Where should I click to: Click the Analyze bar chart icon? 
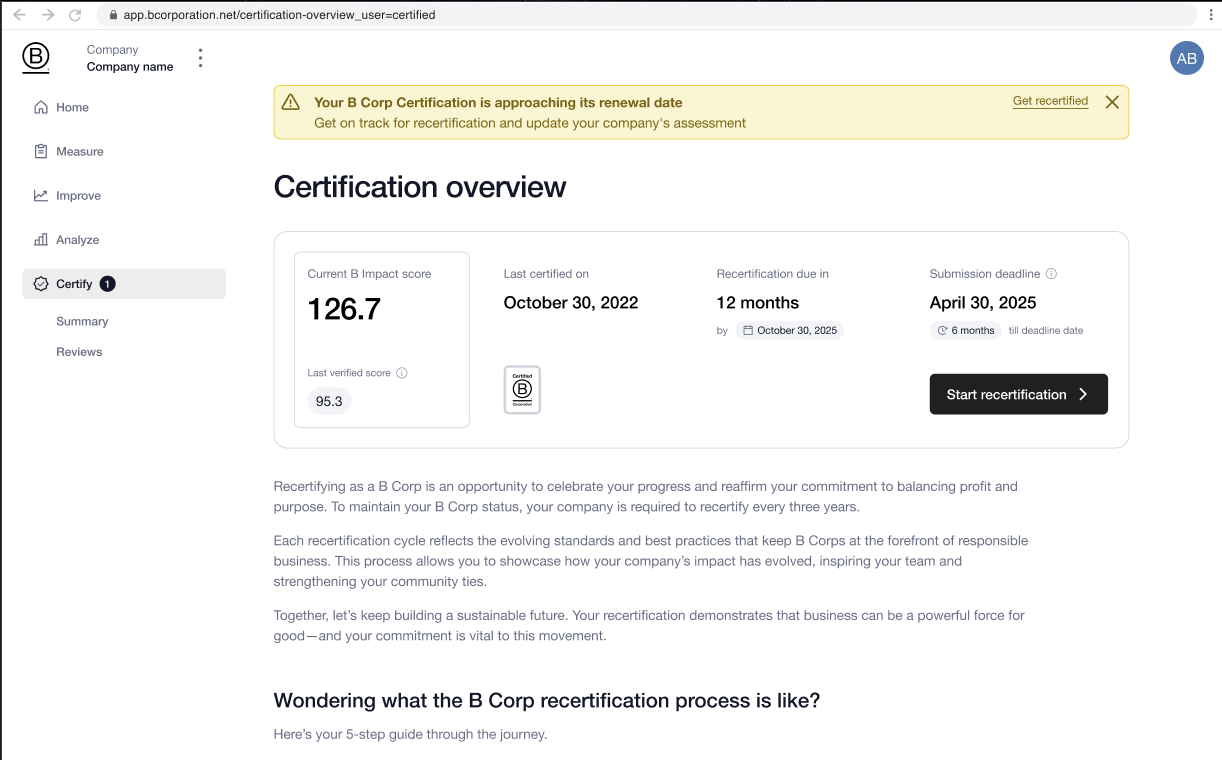coord(41,239)
